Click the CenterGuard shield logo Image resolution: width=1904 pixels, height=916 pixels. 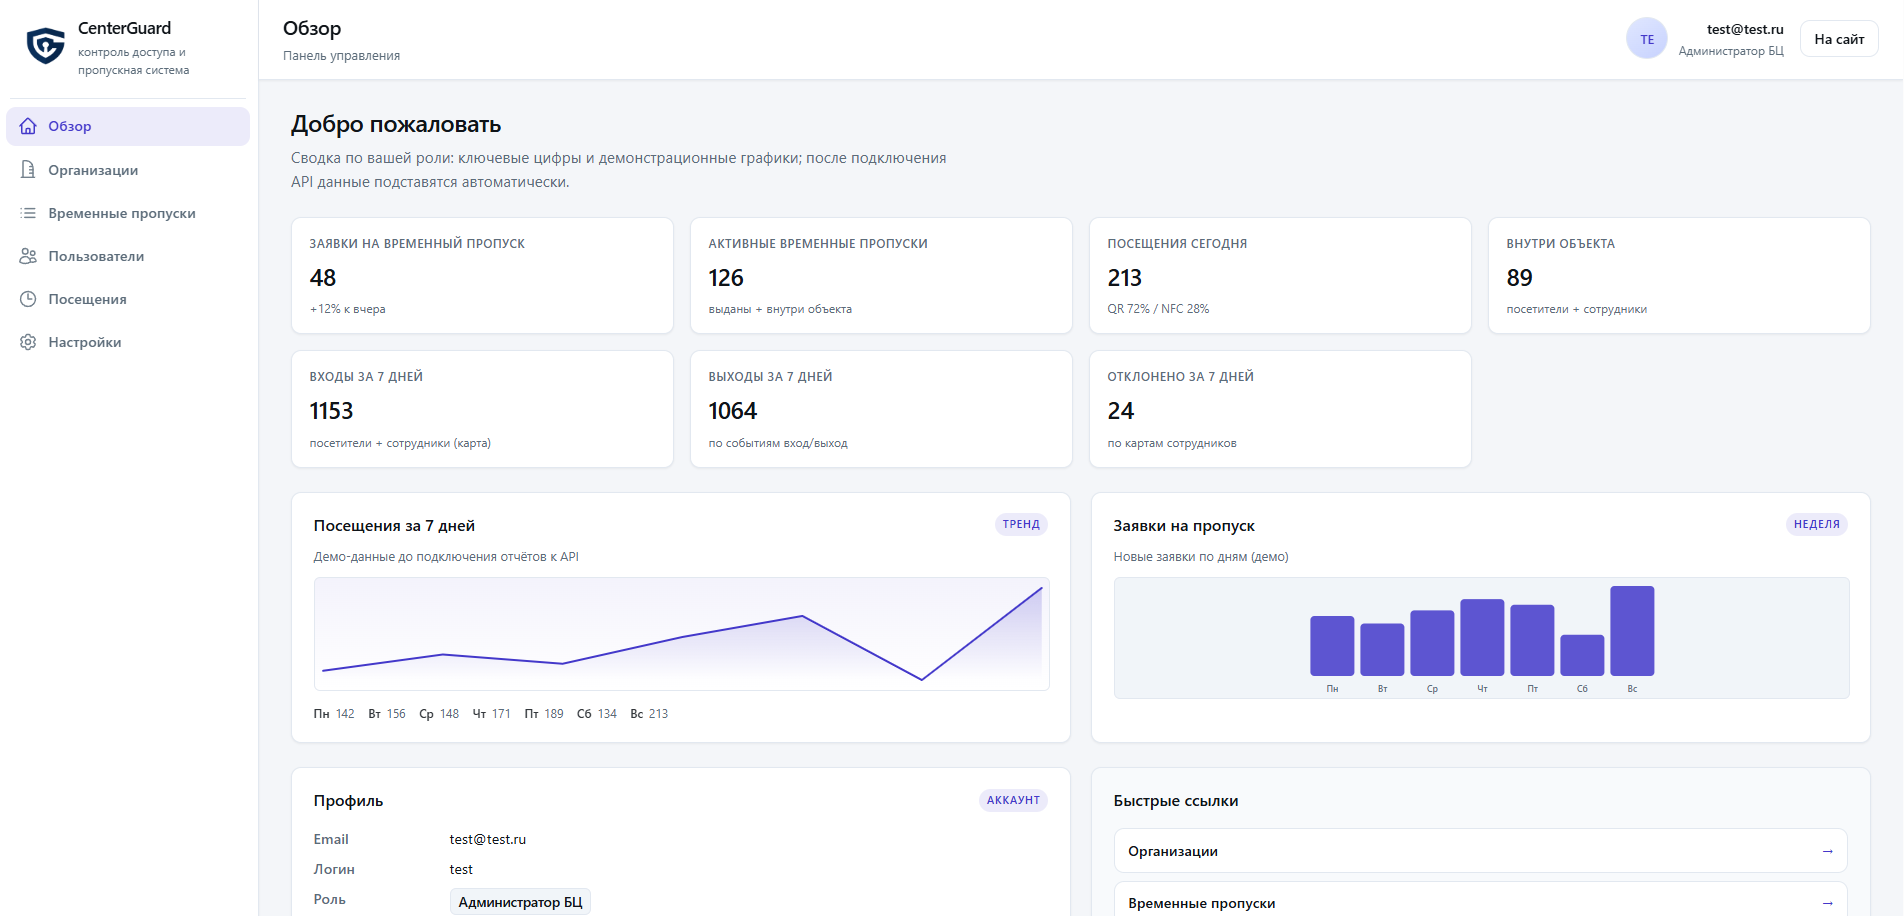tap(45, 46)
